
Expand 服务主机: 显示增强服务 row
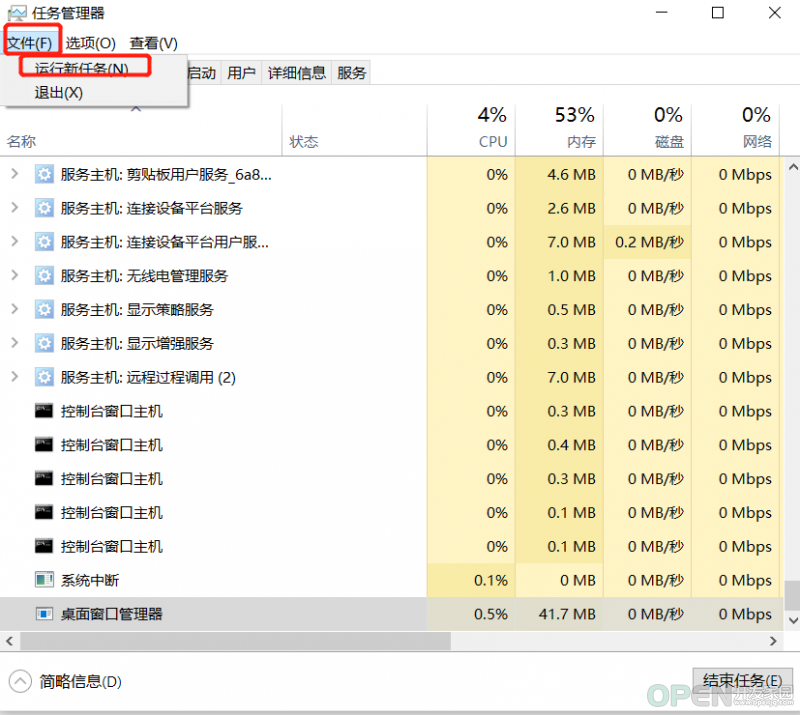[x=15, y=343]
